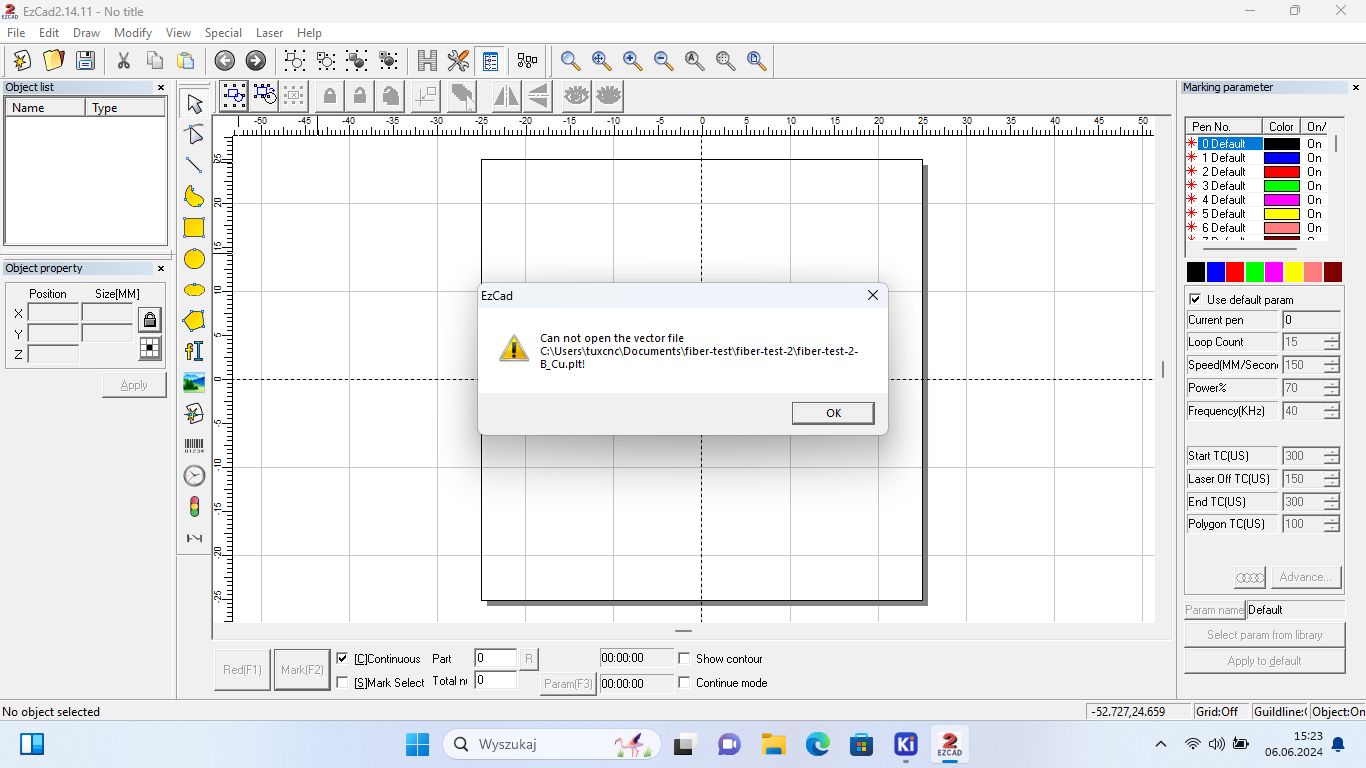Click the first magnifier zoom icon

570,60
